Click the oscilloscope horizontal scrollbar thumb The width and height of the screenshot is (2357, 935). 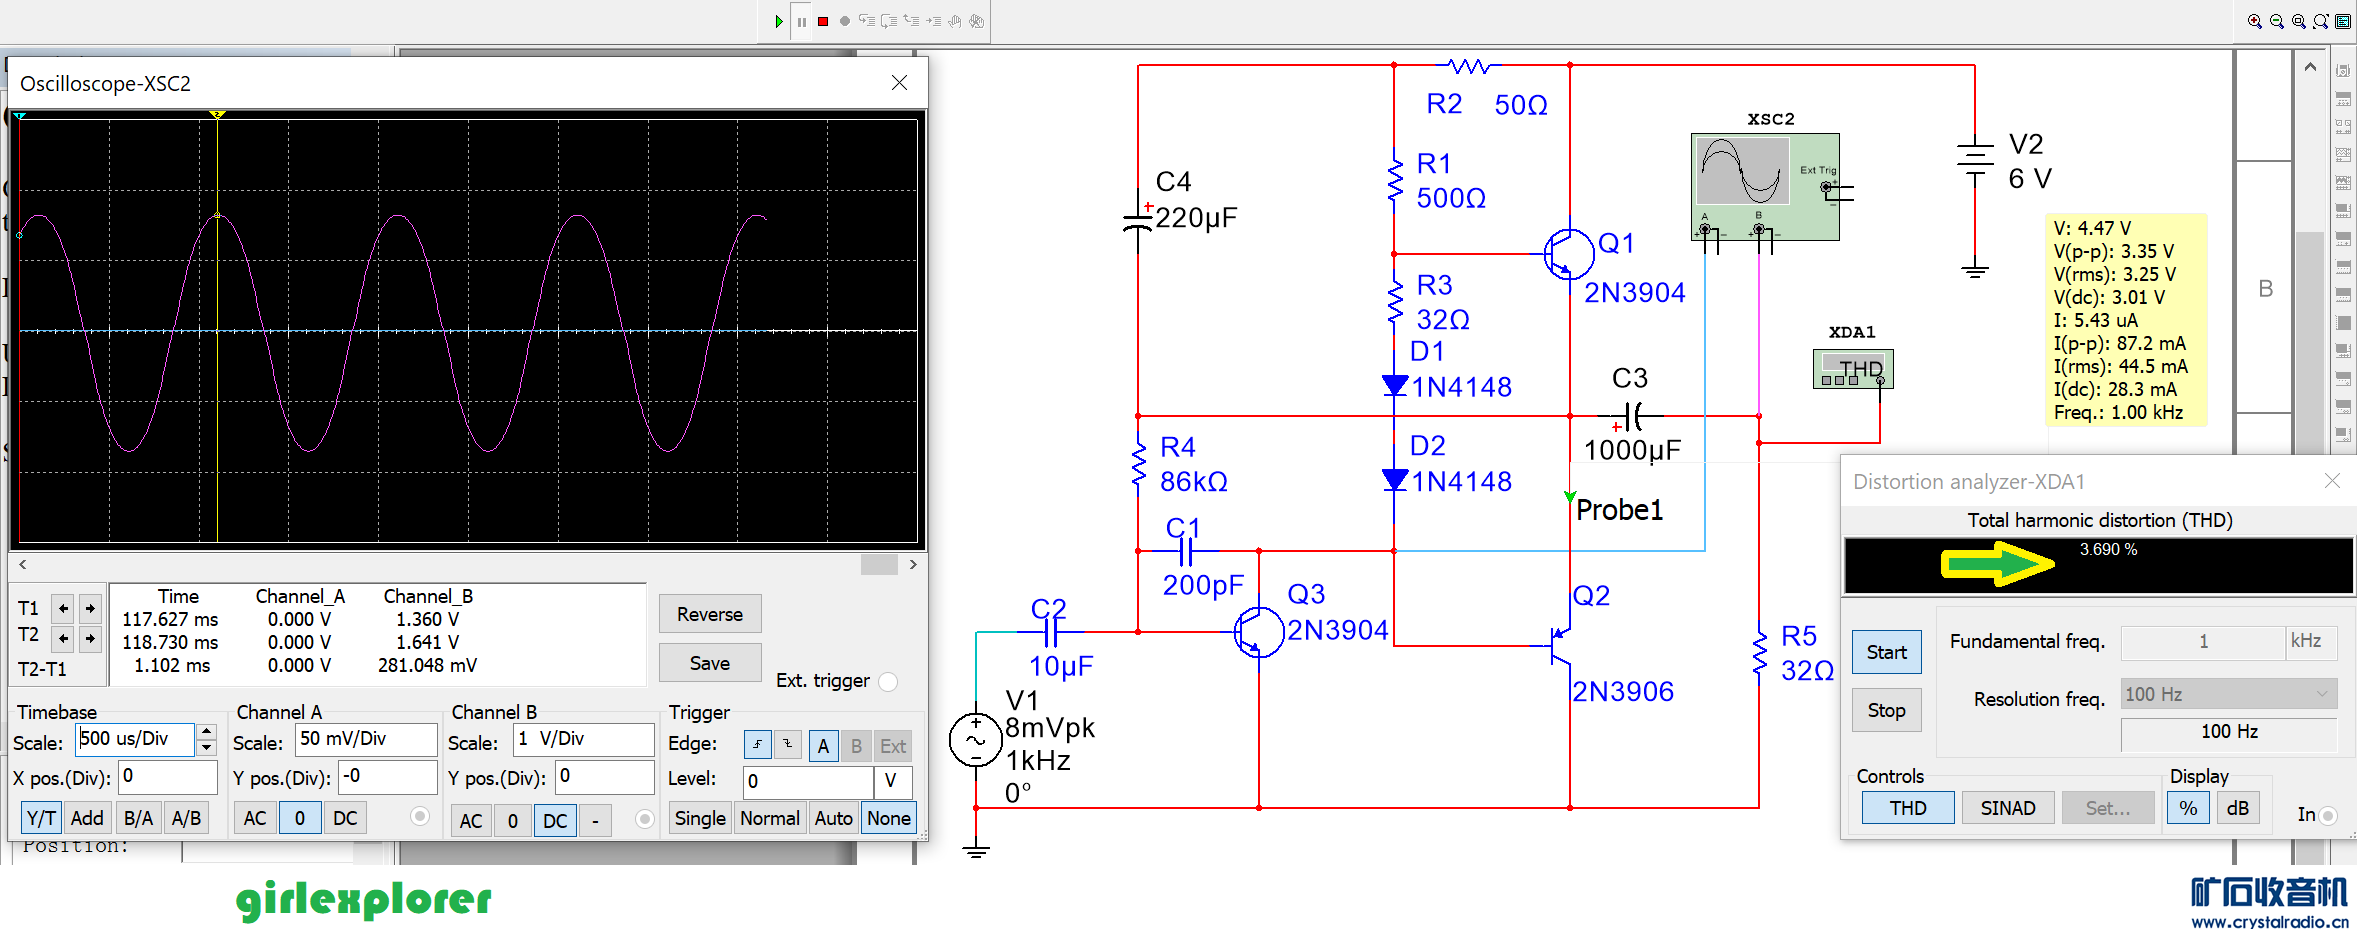(x=879, y=565)
